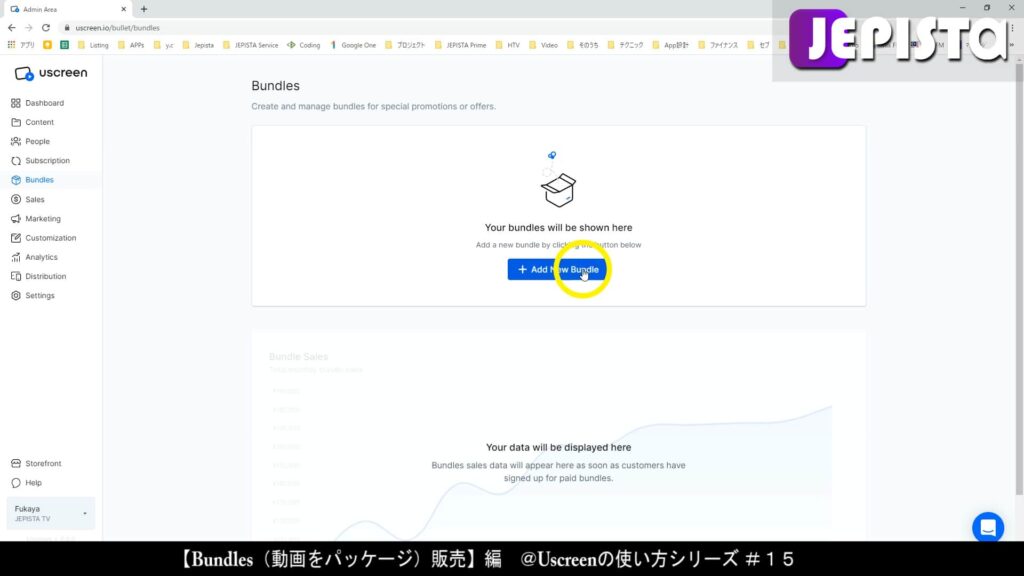
Task: Open the yellow square icon bookmark
Action: tap(48, 45)
